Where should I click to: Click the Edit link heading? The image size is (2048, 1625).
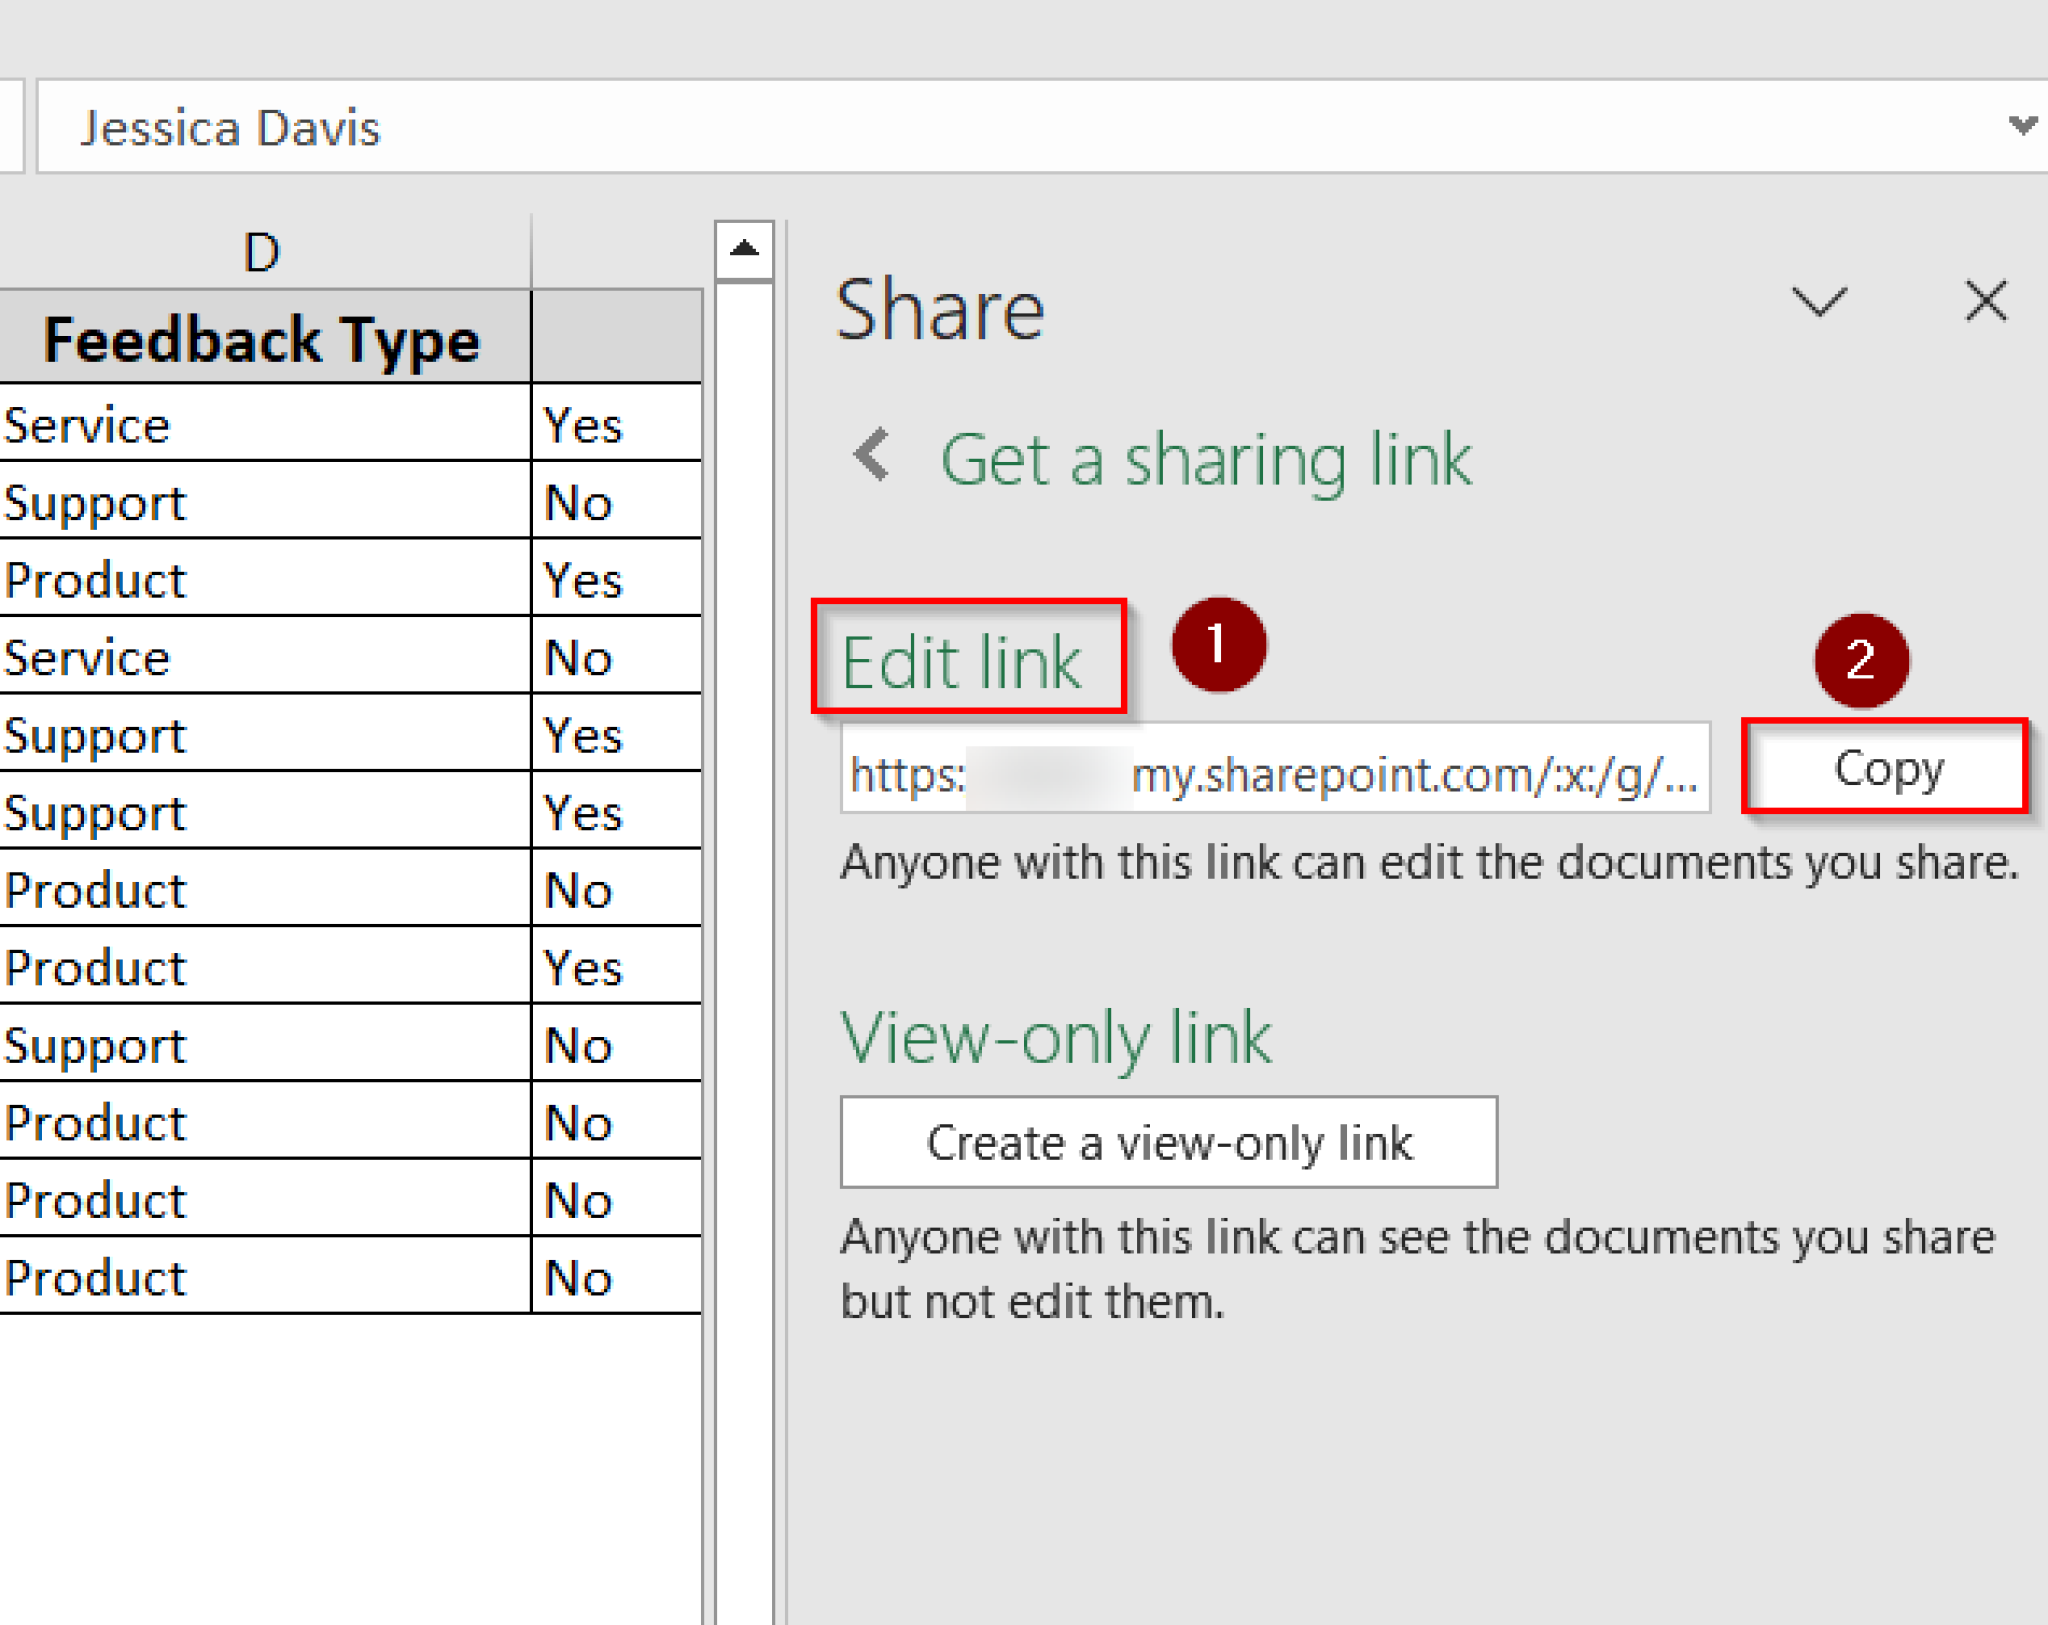[961, 661]
